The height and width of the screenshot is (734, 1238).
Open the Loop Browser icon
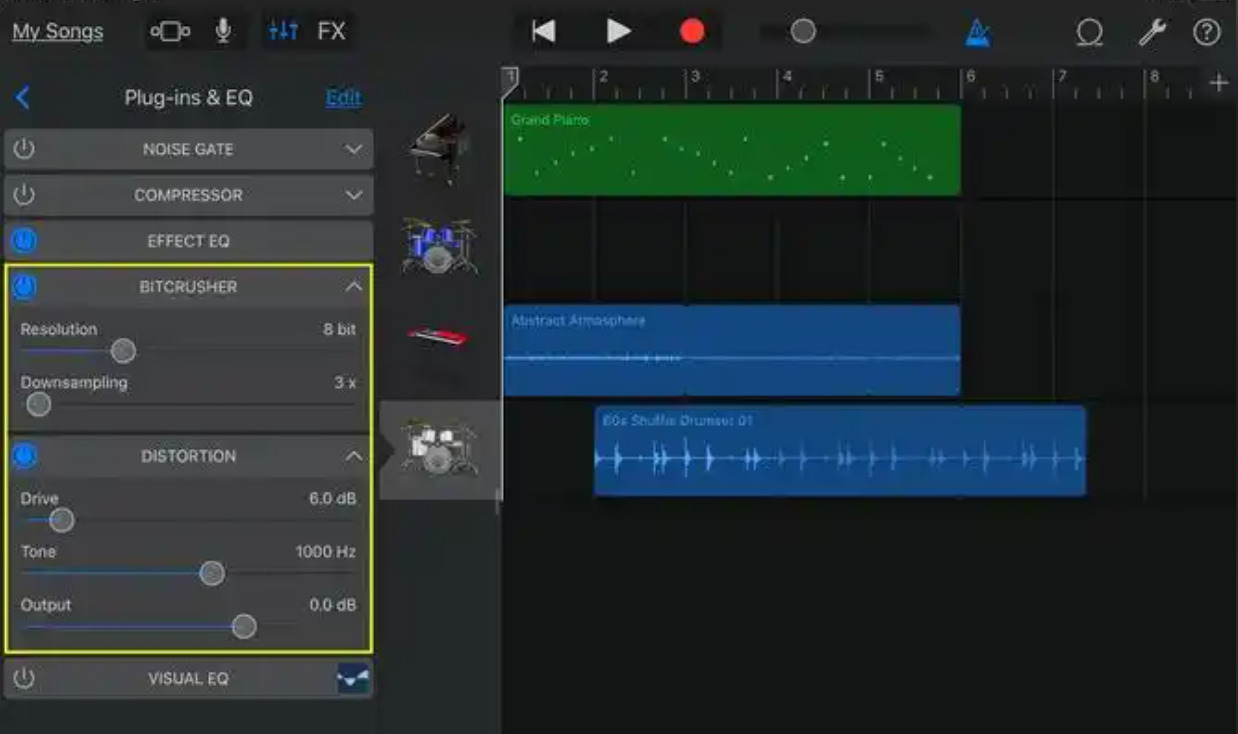1089,33
